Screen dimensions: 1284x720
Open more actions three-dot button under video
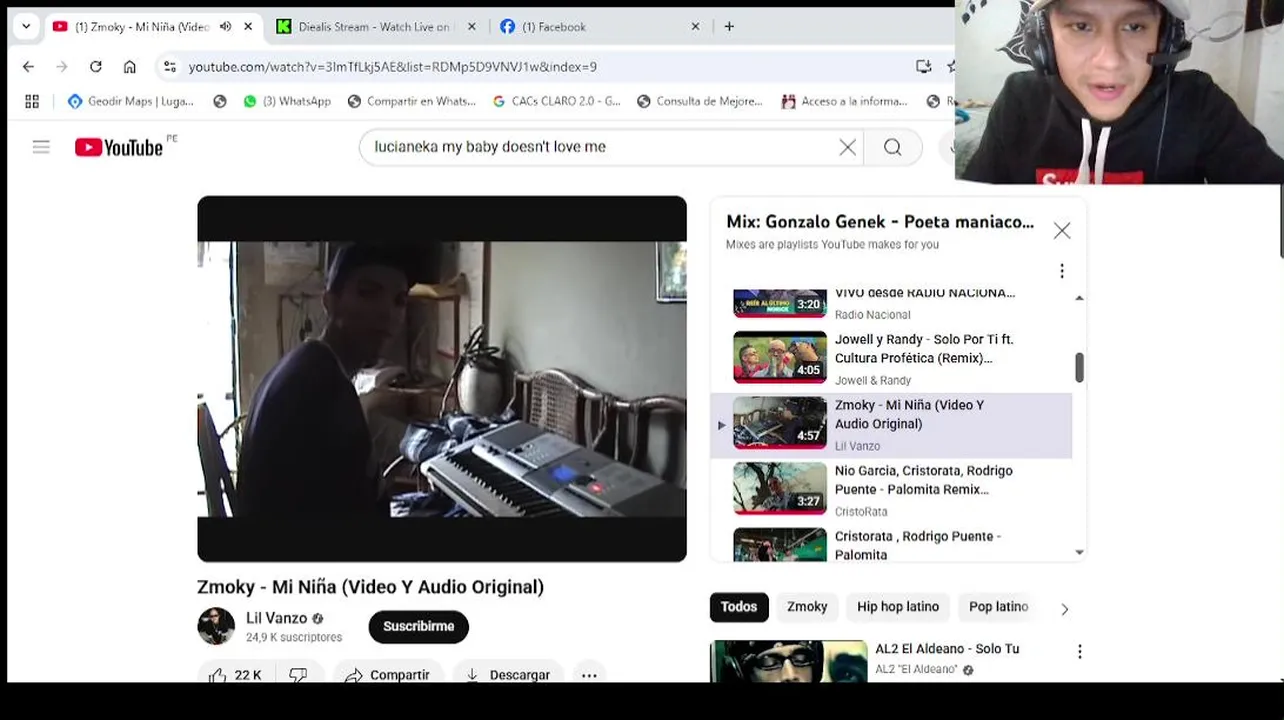coord(589,675)
